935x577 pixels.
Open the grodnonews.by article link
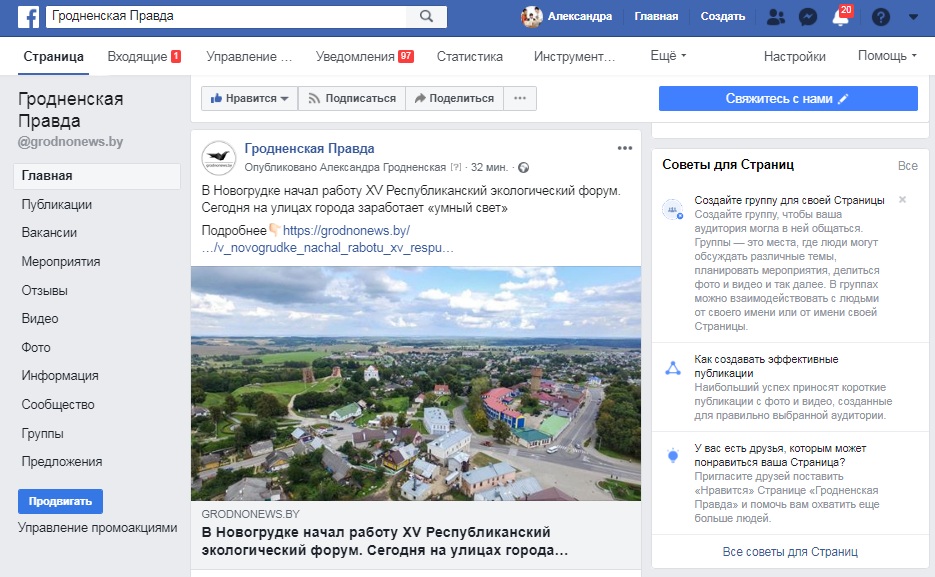328,239
